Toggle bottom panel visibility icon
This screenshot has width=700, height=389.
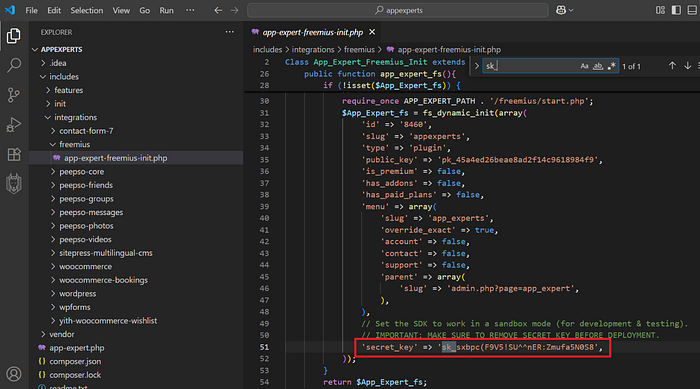[x=692, y=10]
